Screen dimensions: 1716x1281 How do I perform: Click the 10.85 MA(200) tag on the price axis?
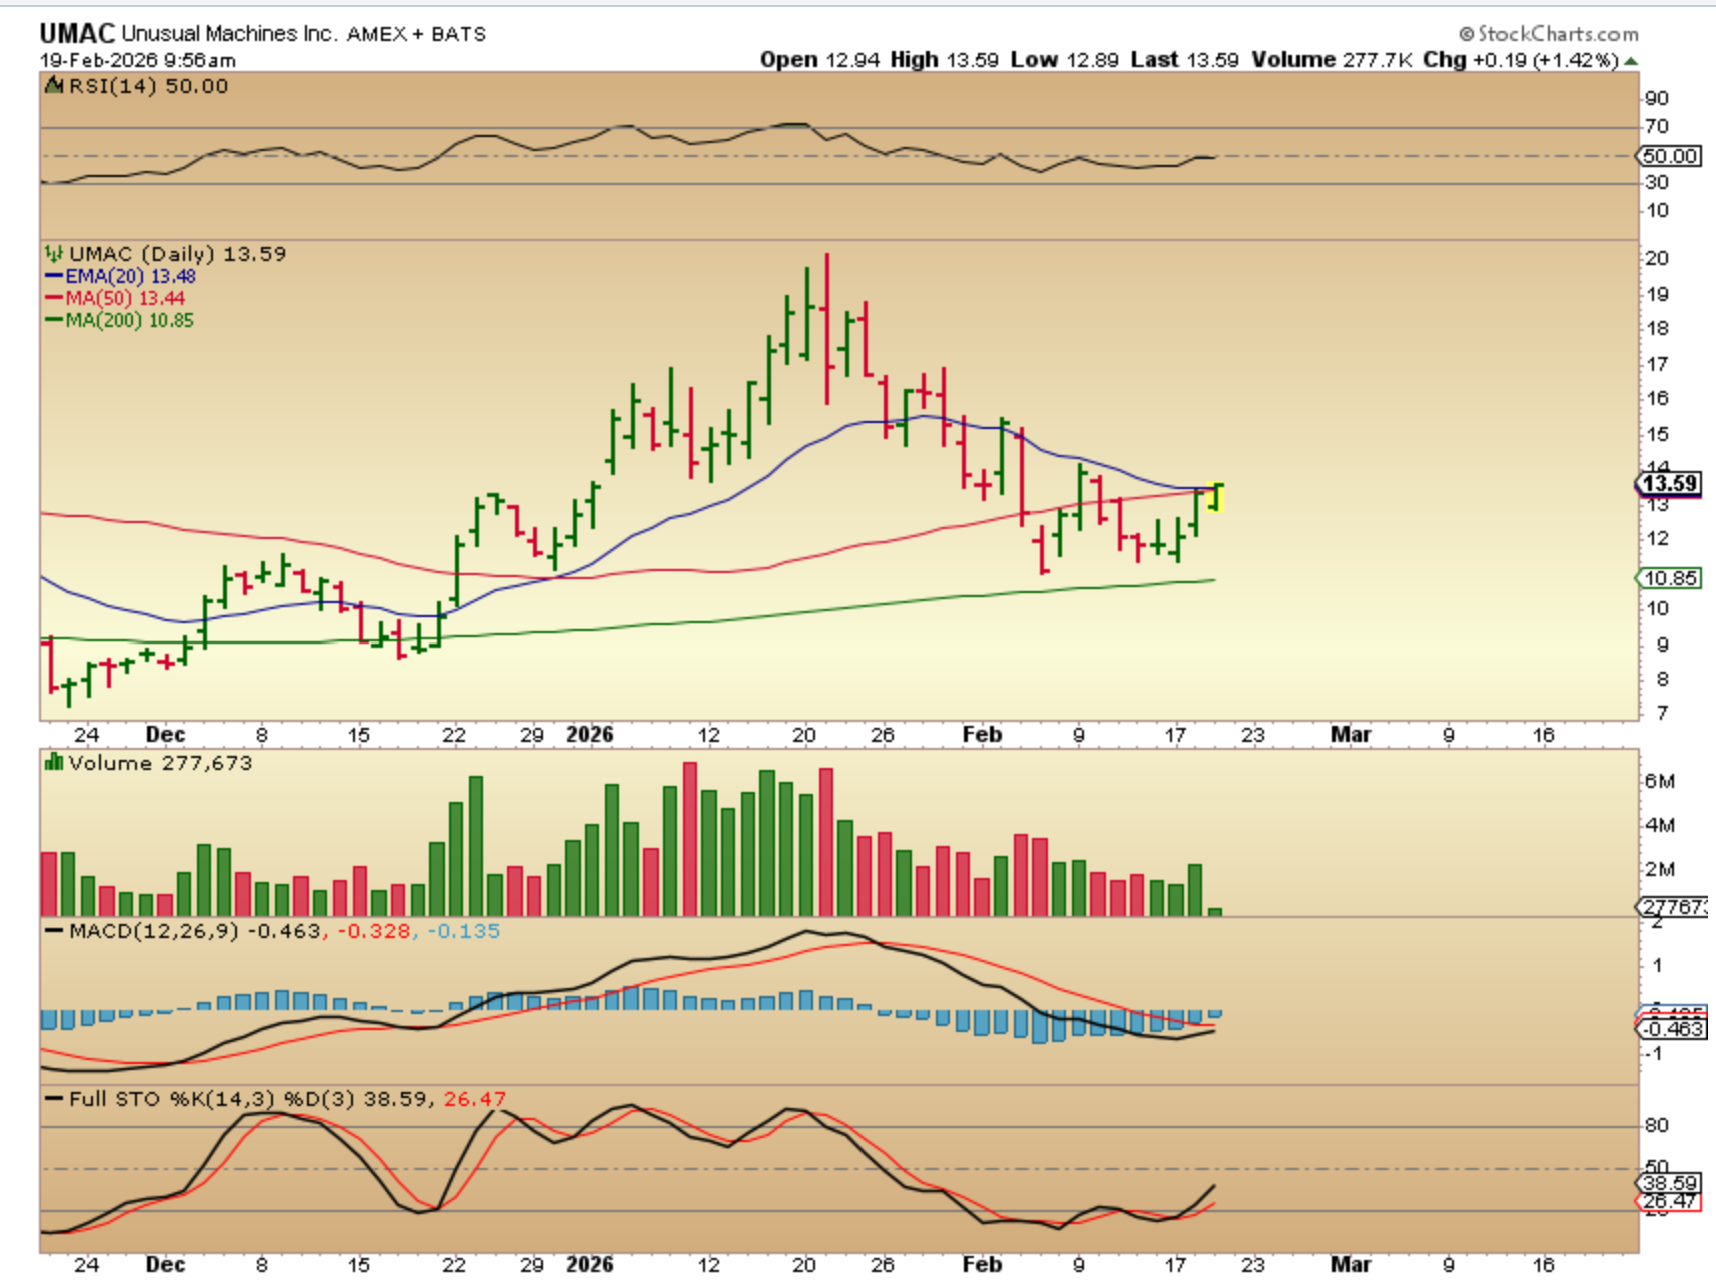pos(1669,578)
